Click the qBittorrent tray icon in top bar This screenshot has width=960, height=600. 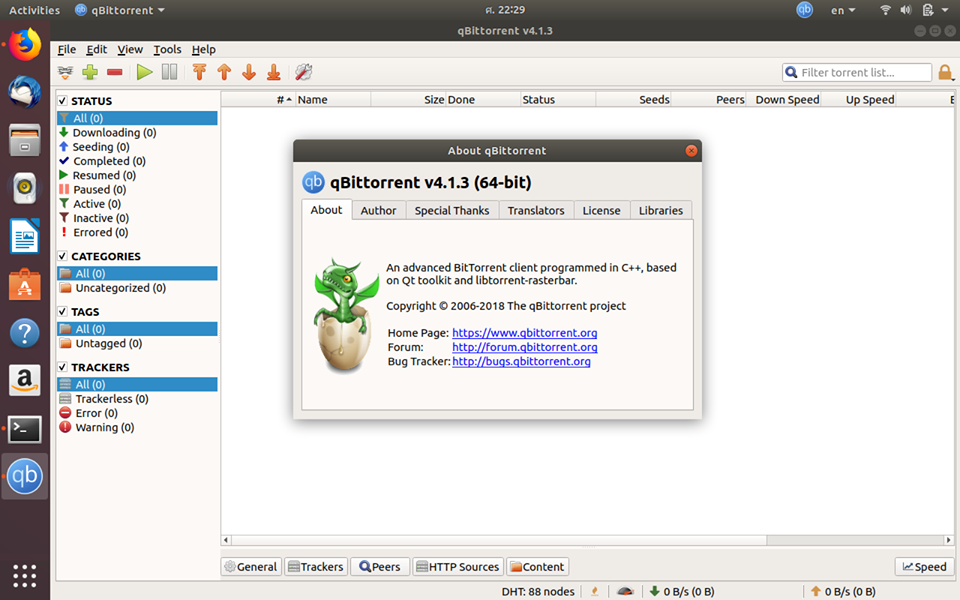(804, 10)
